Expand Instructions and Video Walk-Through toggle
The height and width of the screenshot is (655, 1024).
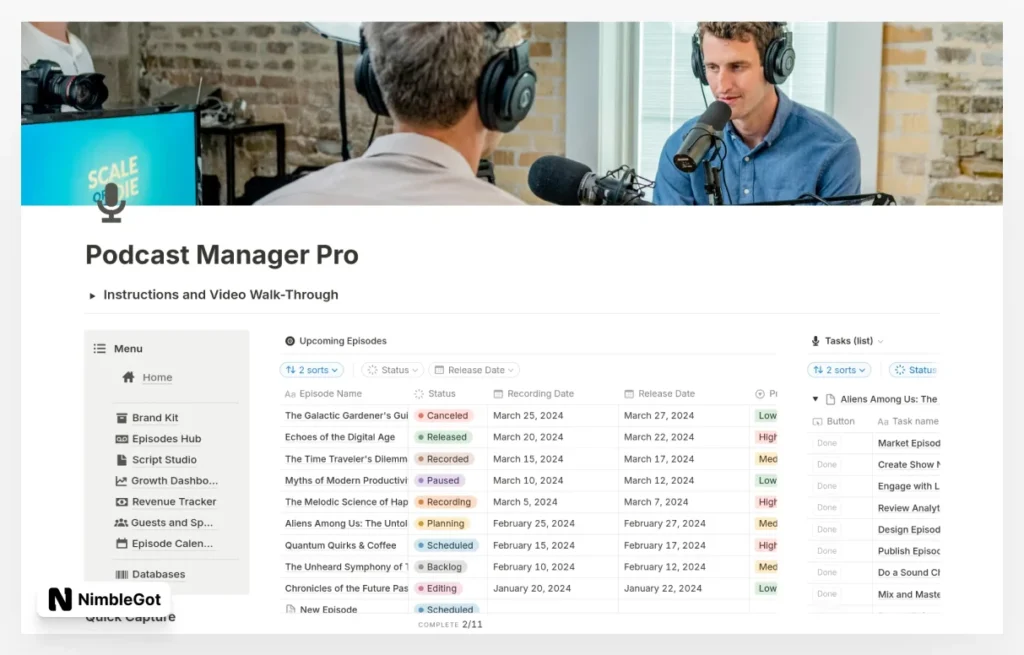(x=92, y=296)
